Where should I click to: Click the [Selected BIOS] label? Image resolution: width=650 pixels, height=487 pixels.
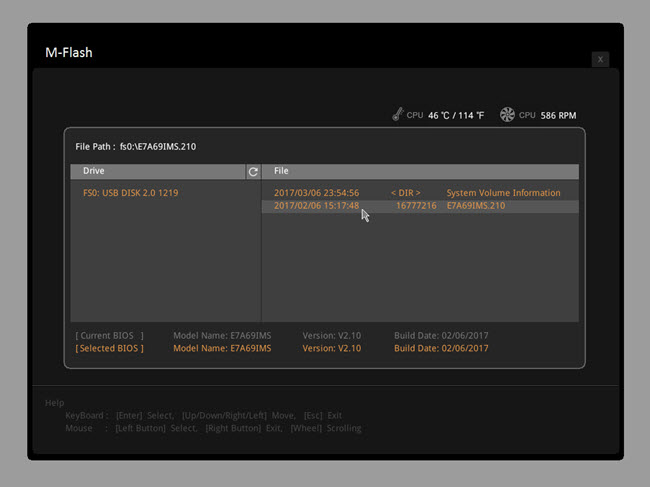[x=109, y=348]
